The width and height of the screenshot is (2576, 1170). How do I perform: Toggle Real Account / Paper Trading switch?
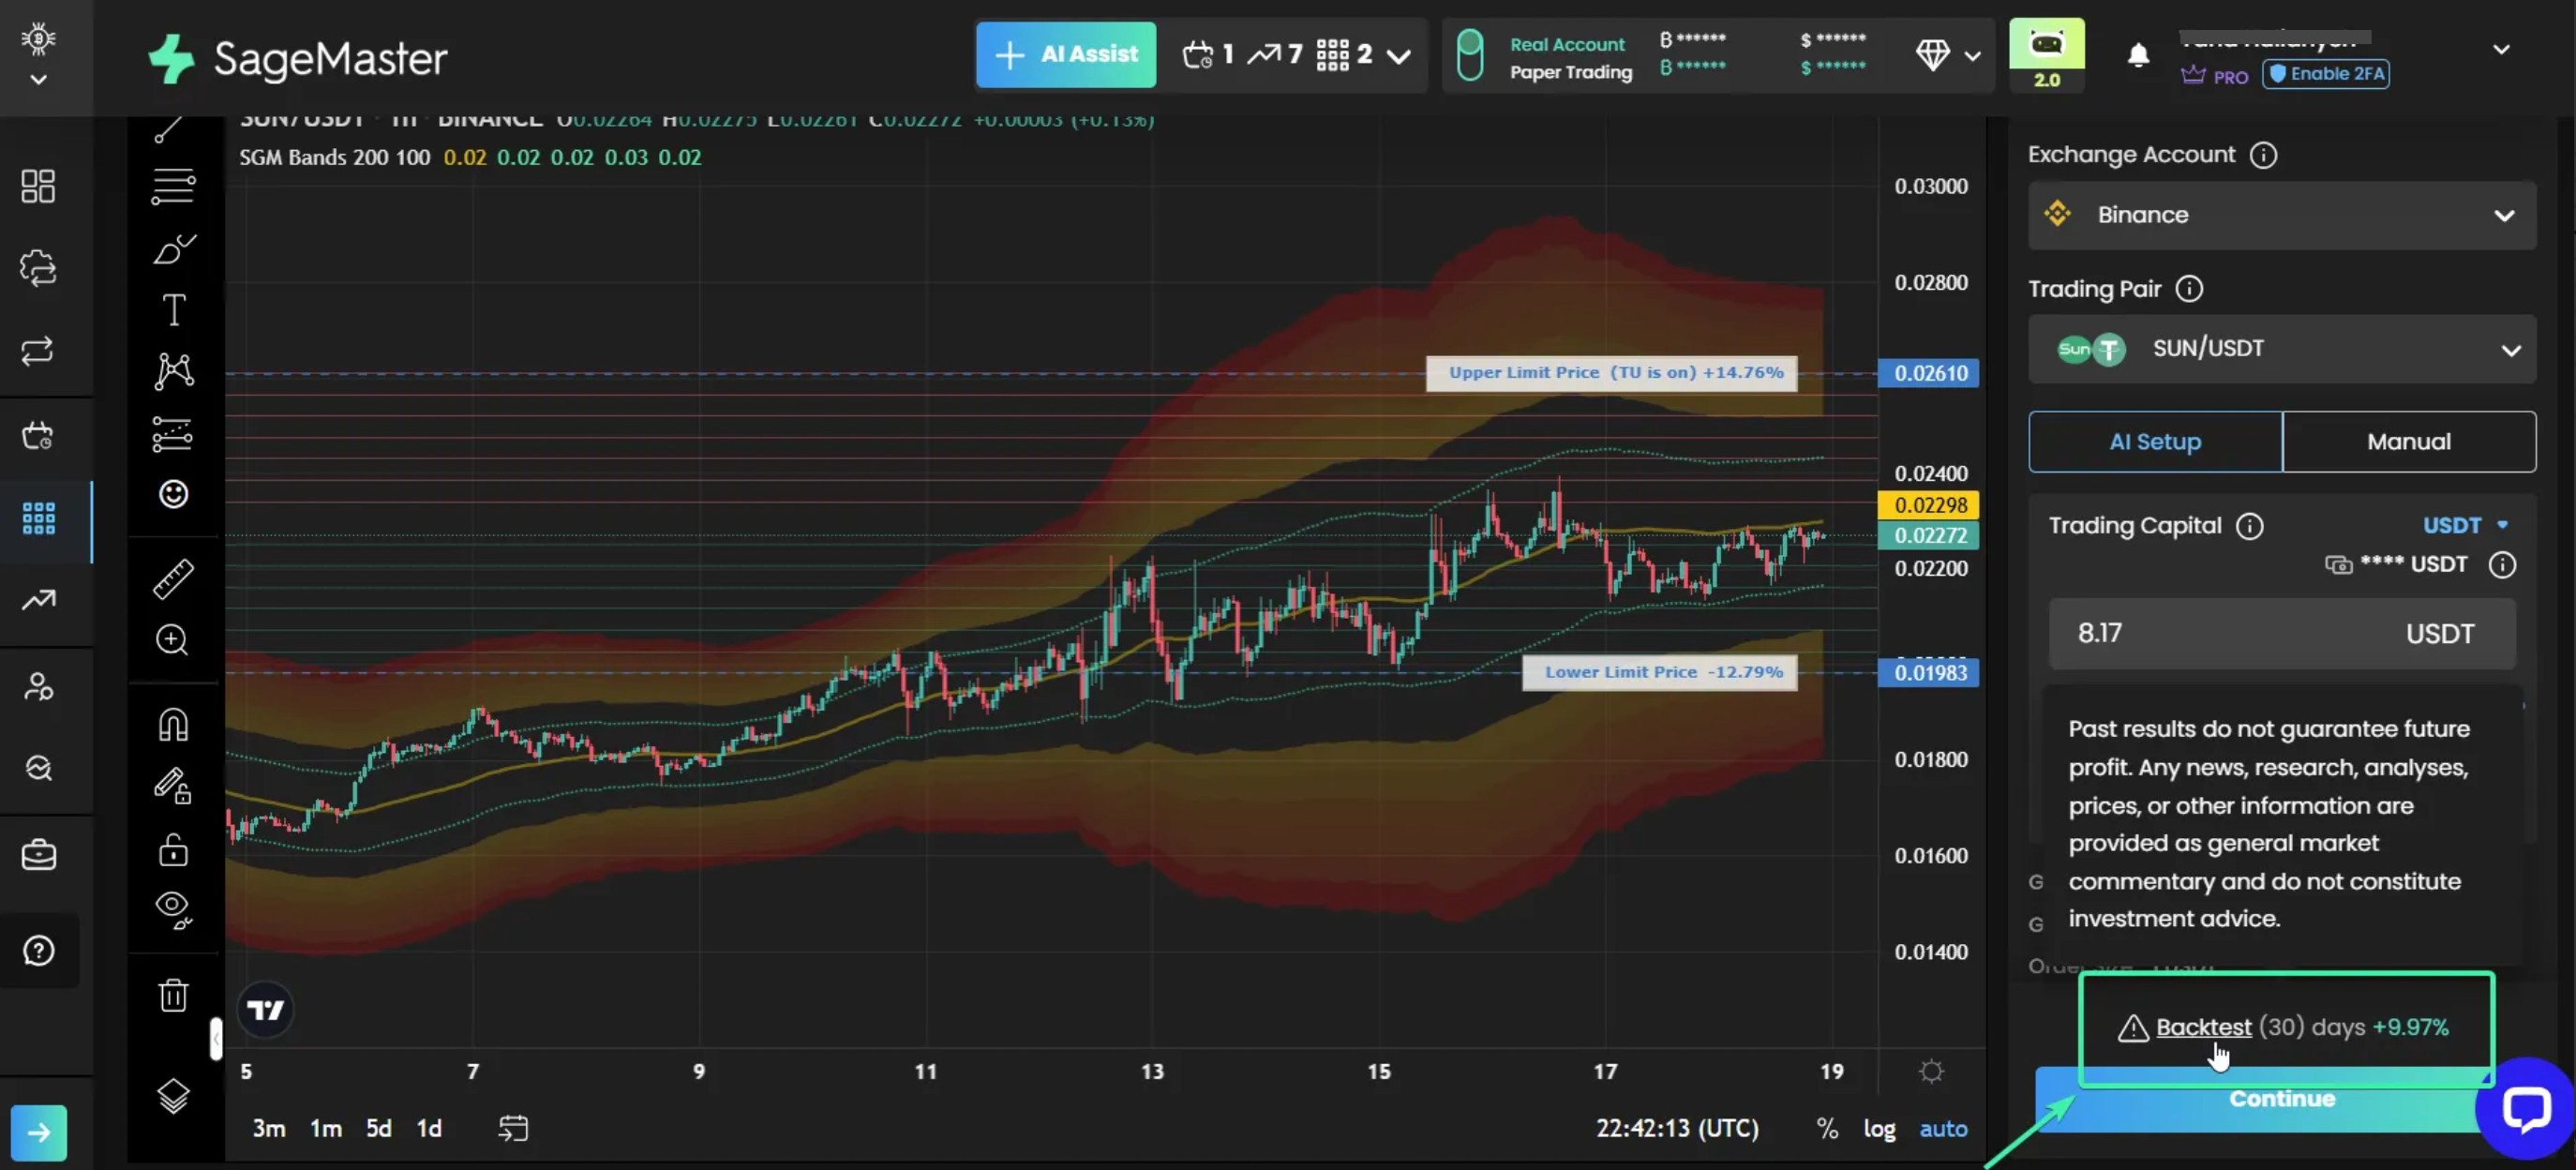1469,56
